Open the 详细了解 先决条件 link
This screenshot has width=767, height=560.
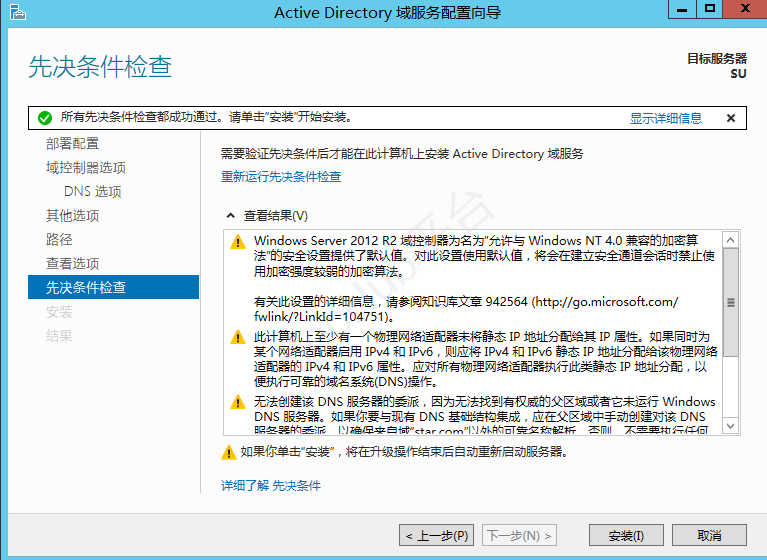271,486
